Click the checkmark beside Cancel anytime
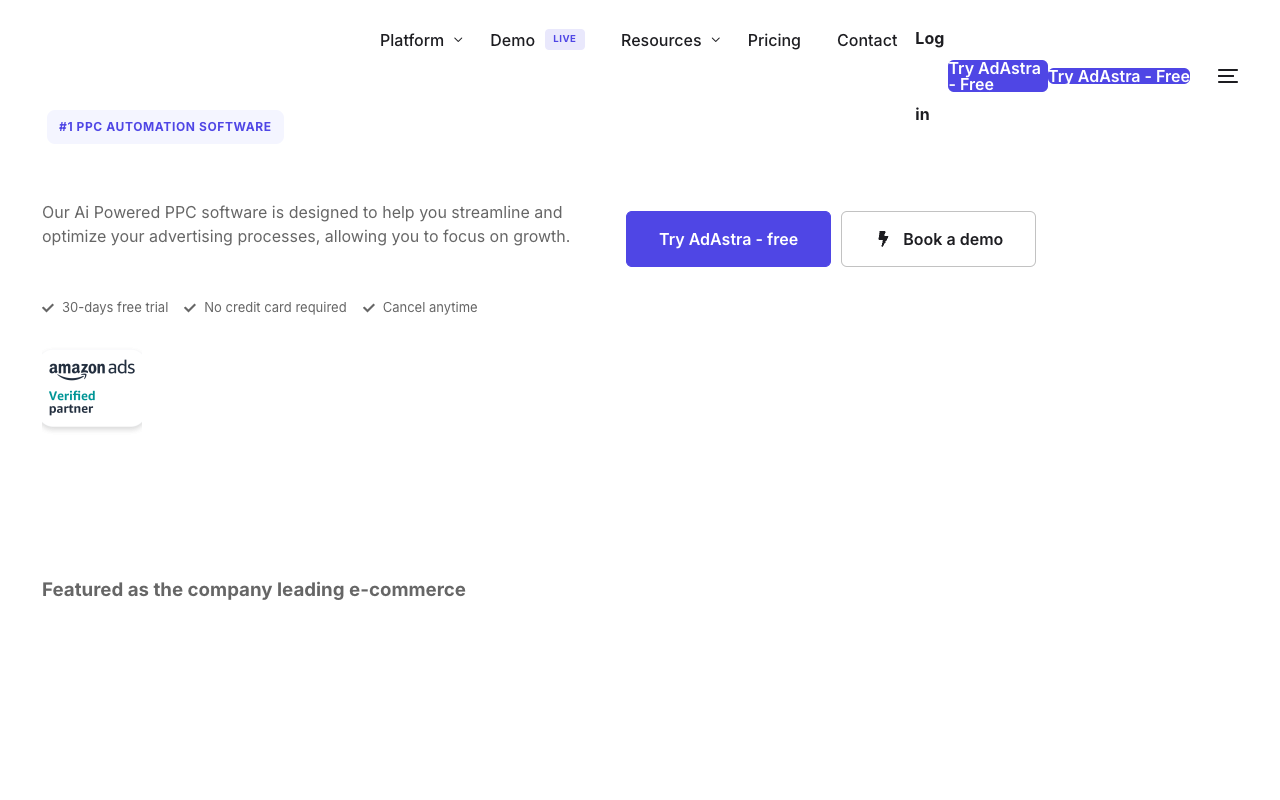Screen dimensions: 1280x800 click(x=369, y=308)
